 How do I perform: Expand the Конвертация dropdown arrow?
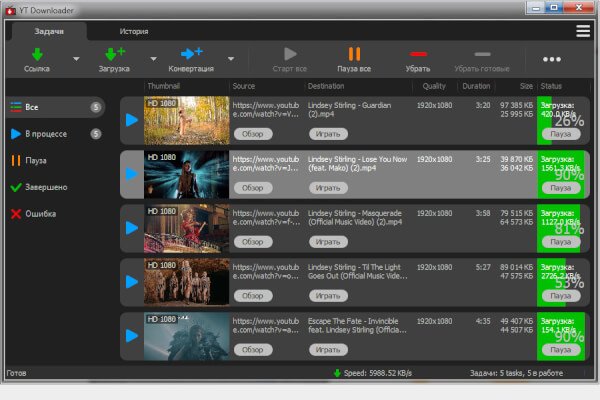click(x=231, y=59)
